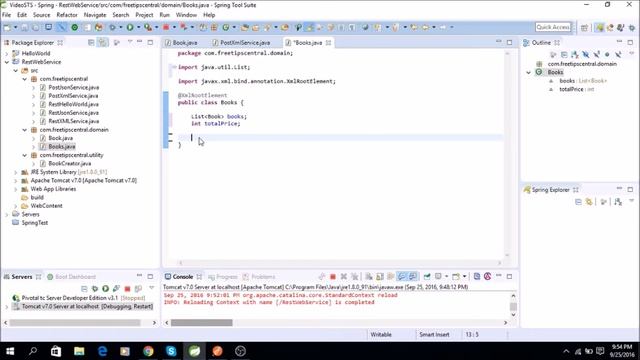
Task: Switch to the Debug perspective icon
Action: coord(632,27)
